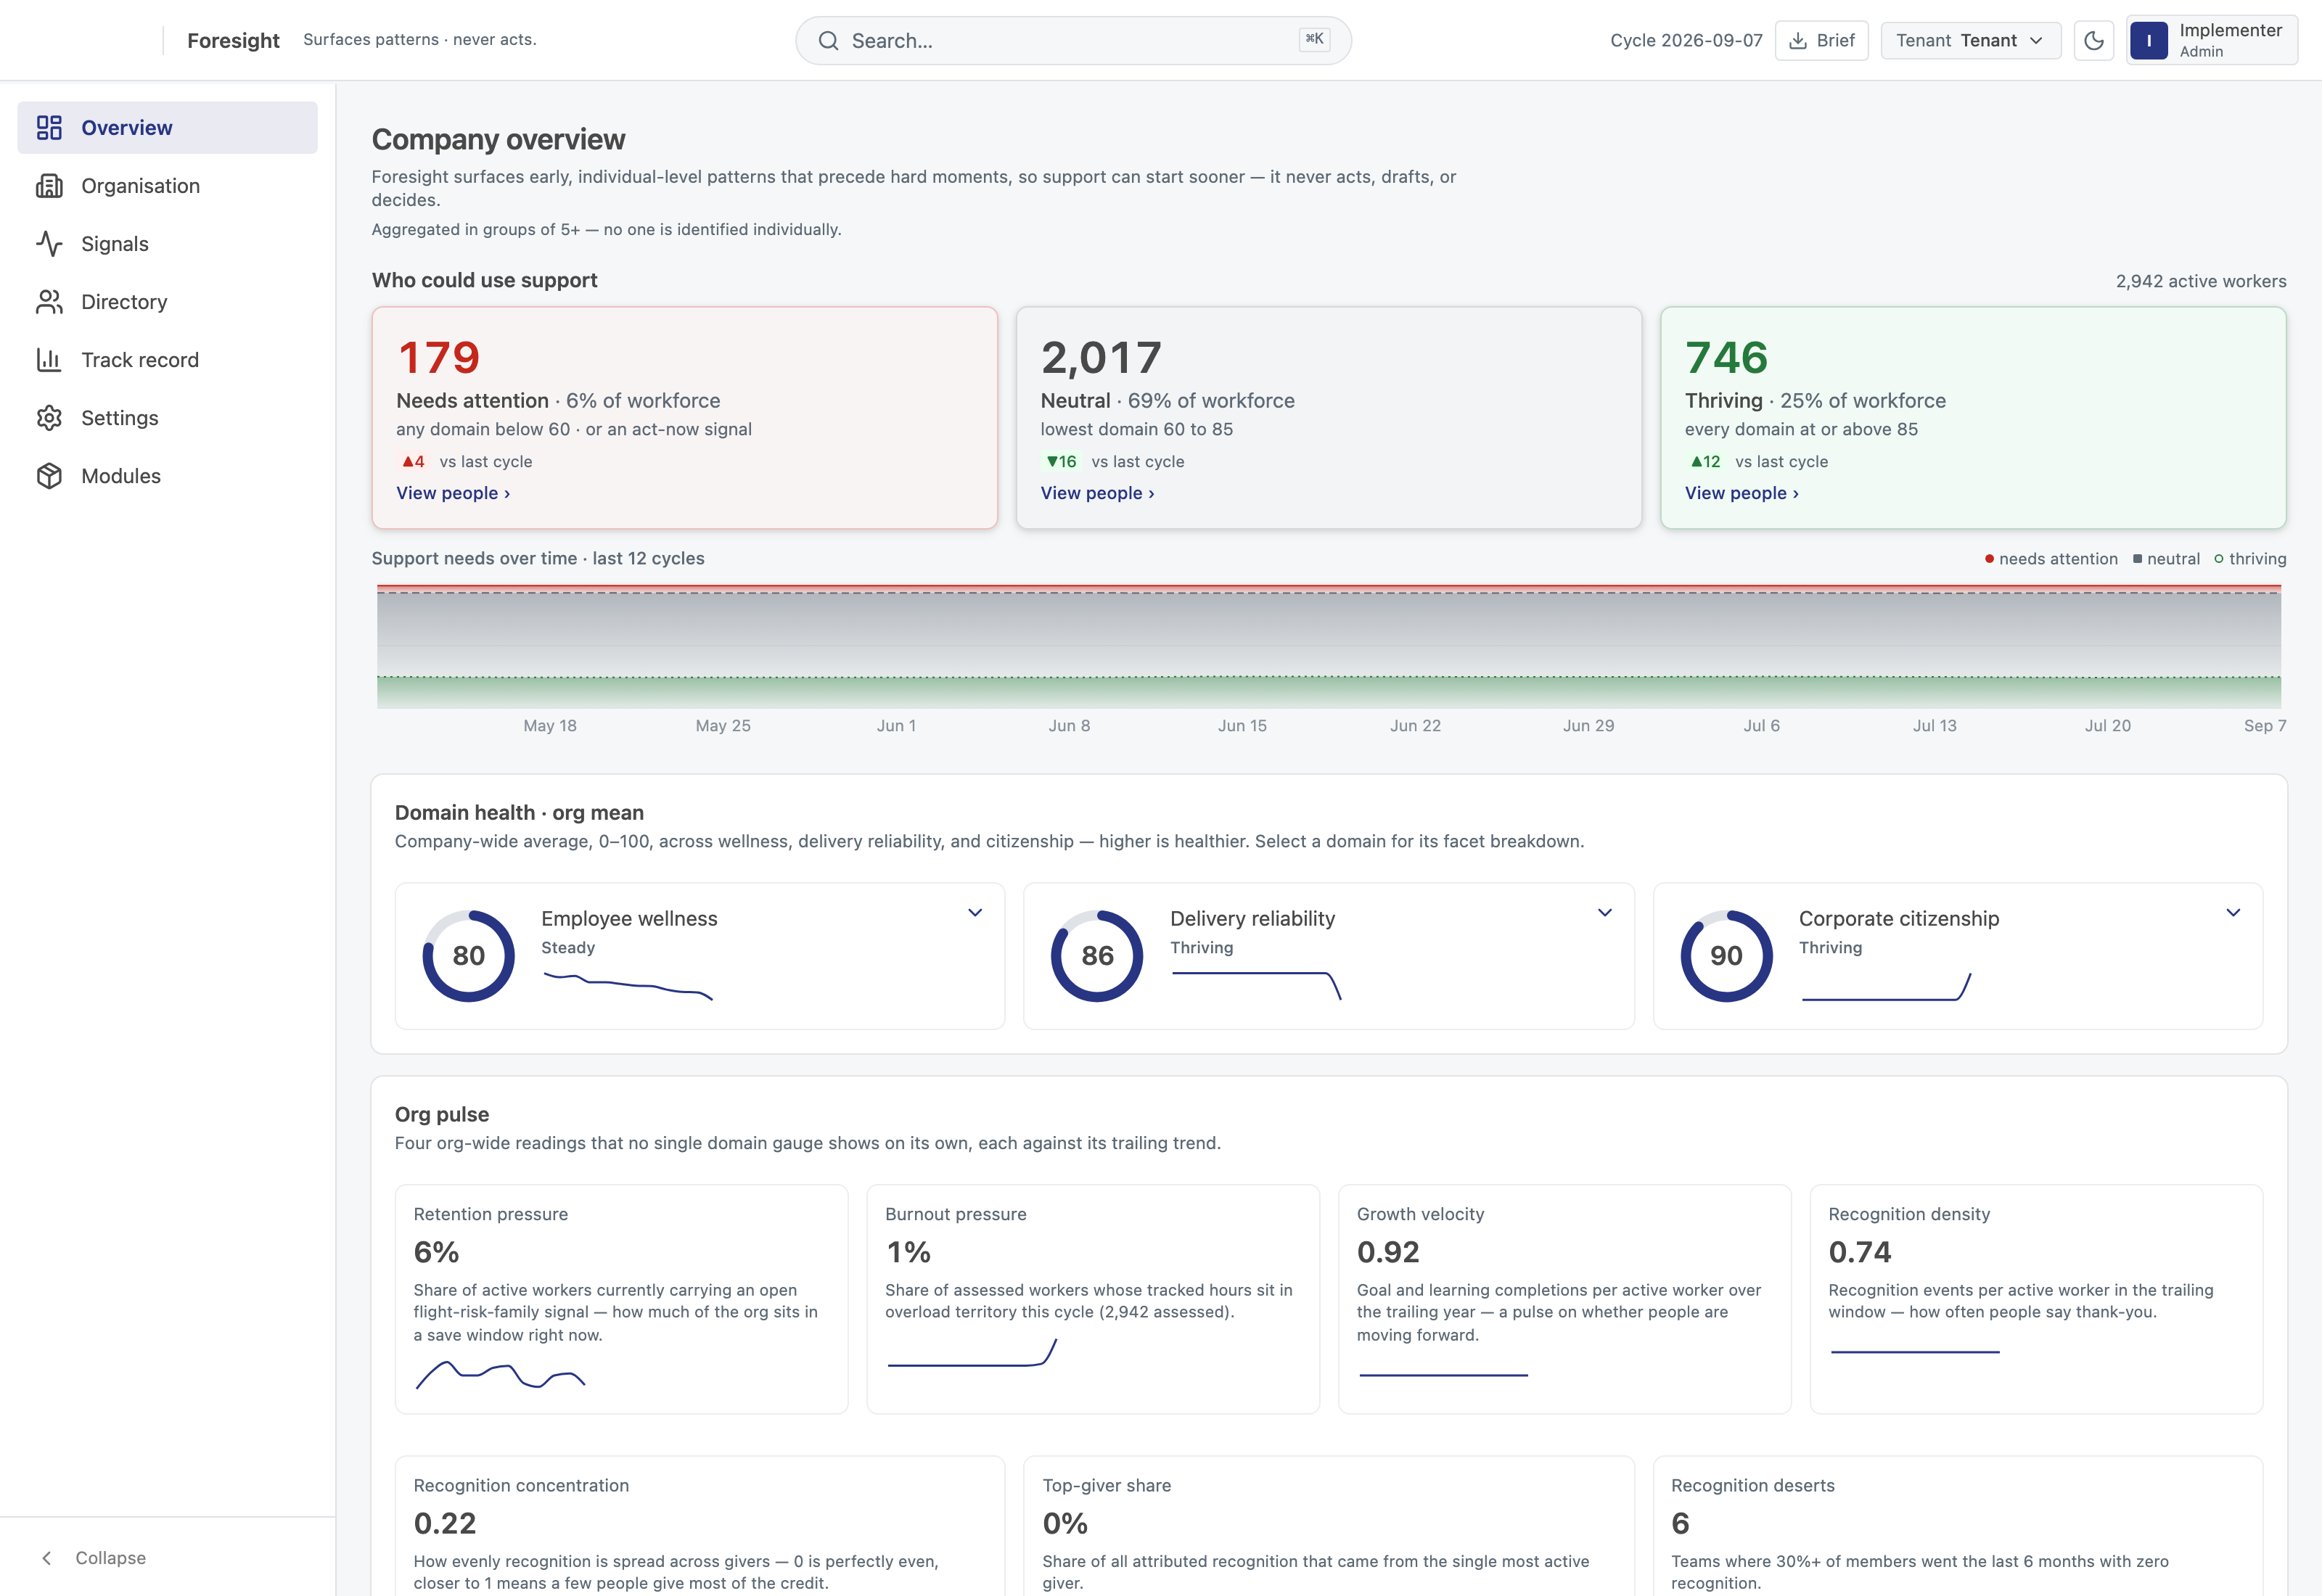This screenshot has width=2322, height=1596.
Task: Click the download icon on Brief button
Action: click(x=1797, y=41)
